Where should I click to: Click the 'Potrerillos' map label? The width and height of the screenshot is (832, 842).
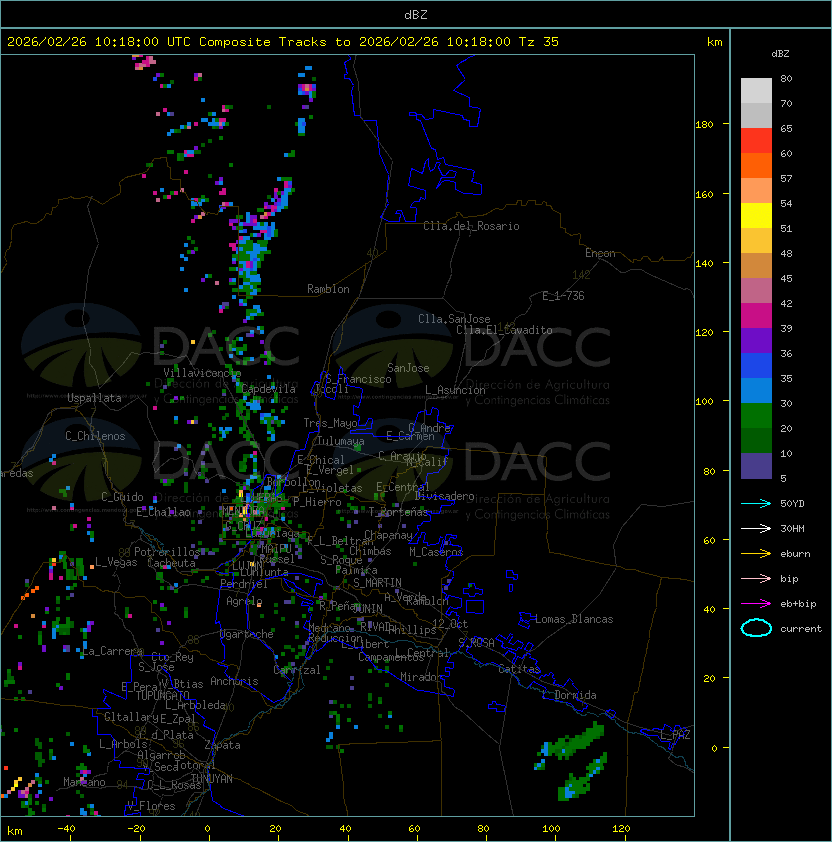[167, 552]
